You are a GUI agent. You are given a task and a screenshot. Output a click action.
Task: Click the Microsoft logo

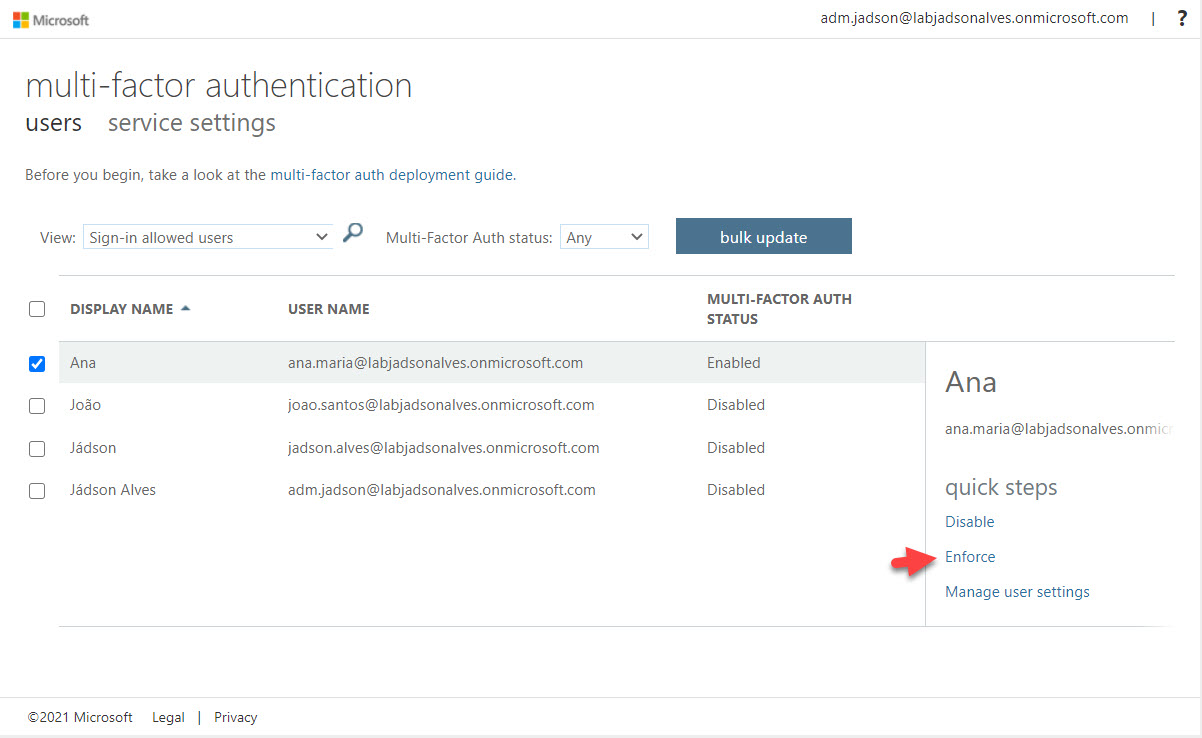click(51, 19)
